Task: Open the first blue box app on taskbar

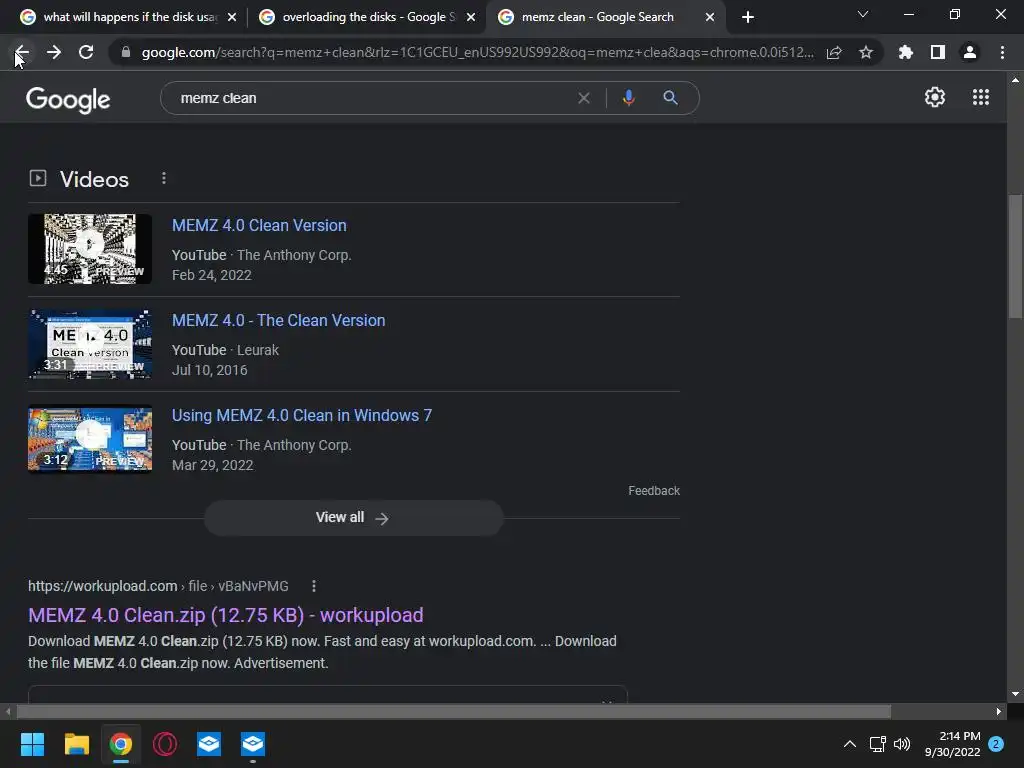Action: point(209,744)
